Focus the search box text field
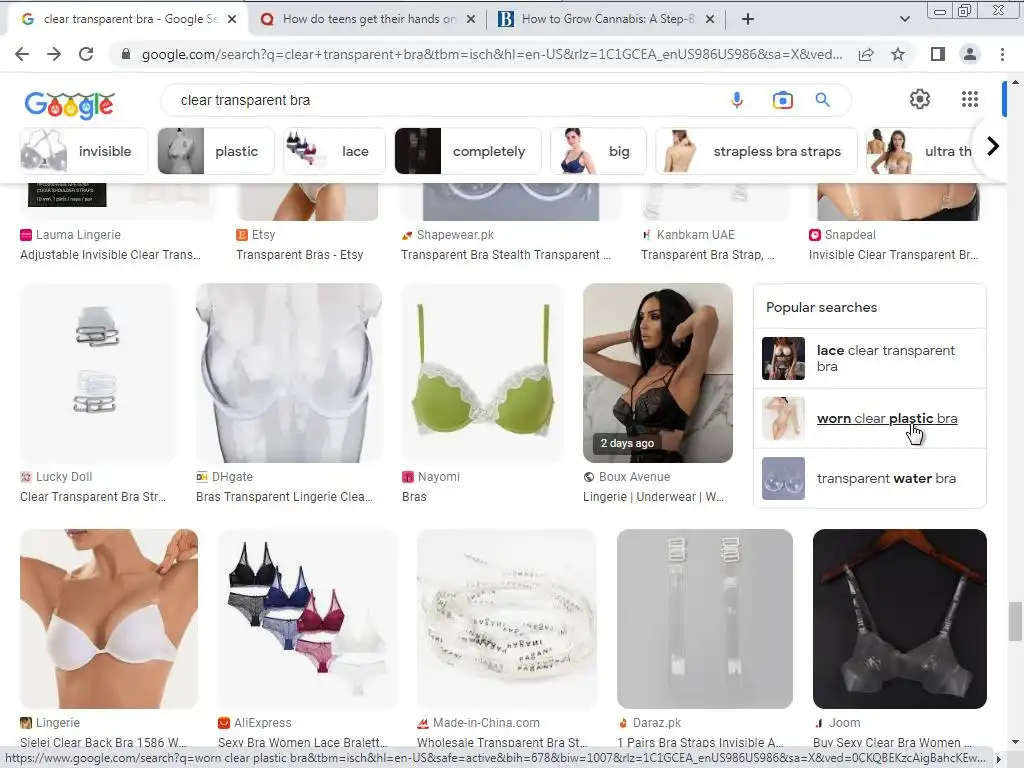The height and width of the screenshot is (768, 1024). tap(444, 100)
